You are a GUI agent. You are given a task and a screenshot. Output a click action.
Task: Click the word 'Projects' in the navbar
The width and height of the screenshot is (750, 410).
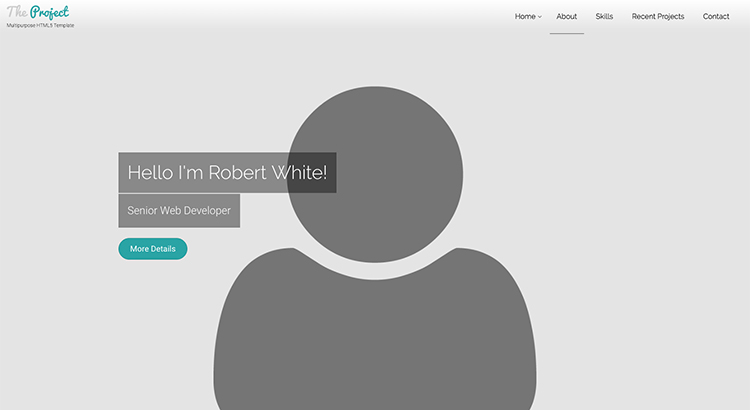670,17
